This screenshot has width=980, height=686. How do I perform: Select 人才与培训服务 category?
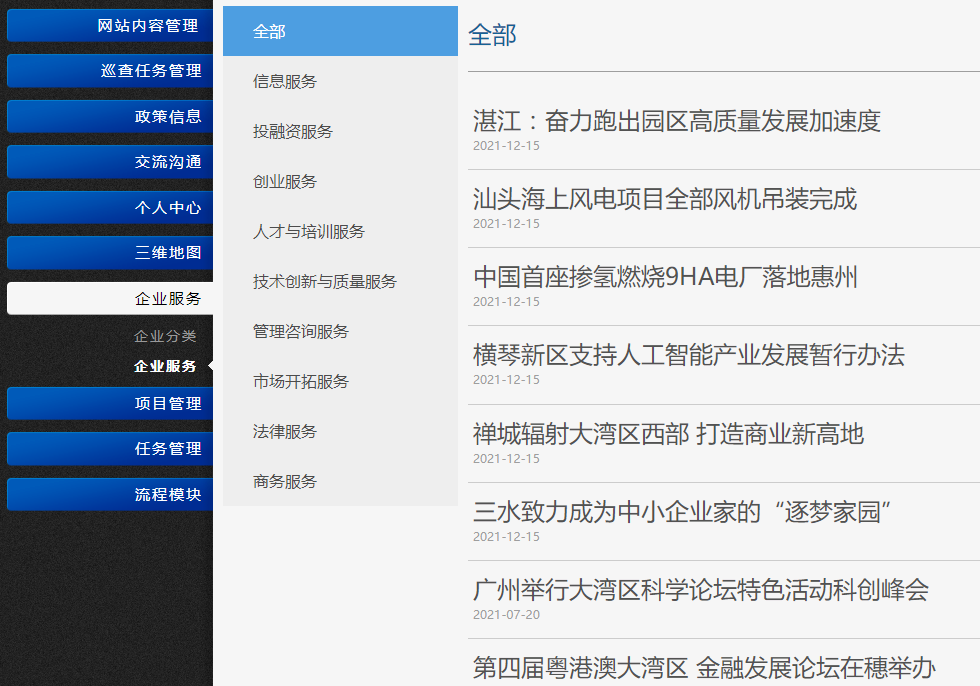pos(341,231)
